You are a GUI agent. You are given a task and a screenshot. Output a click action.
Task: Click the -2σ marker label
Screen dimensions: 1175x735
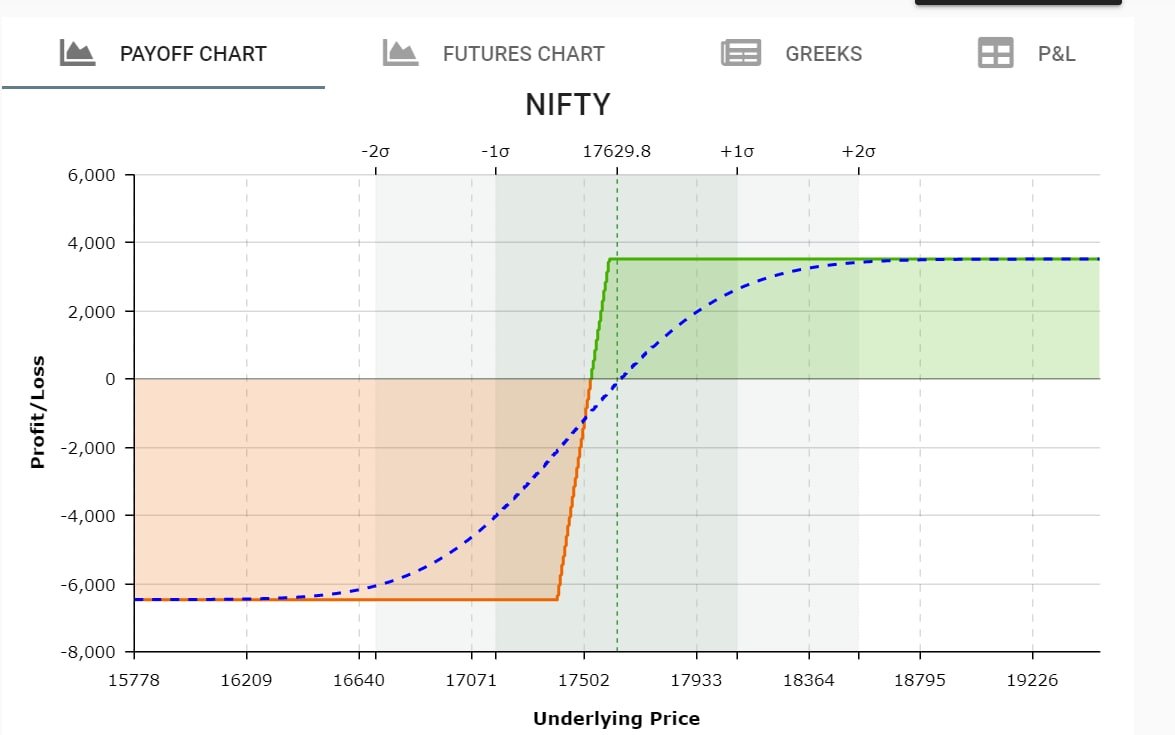375,151
